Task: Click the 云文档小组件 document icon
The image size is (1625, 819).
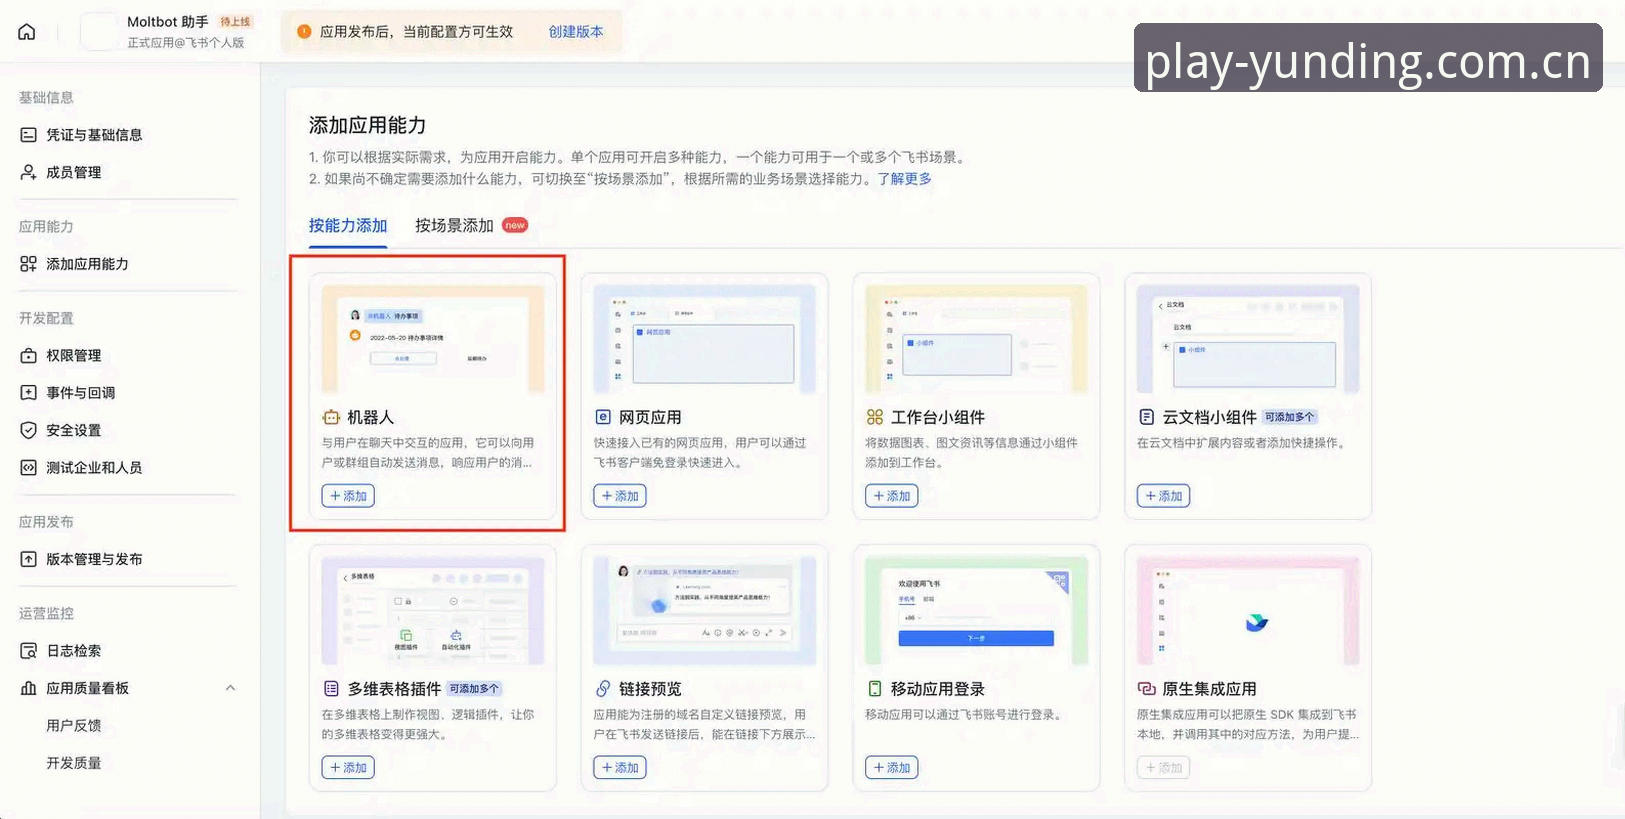Action: (1146, 417)
